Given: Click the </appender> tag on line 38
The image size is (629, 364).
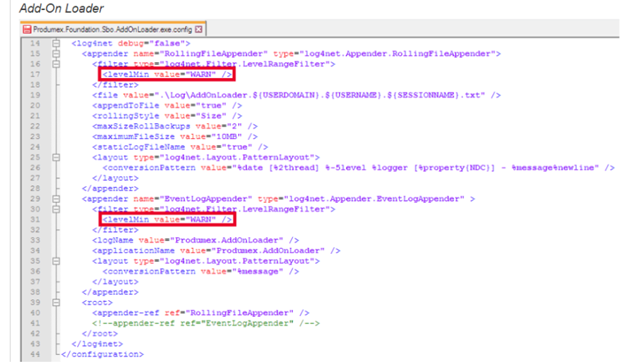Looking at the screenshot, I should click(x=110, y=292).
